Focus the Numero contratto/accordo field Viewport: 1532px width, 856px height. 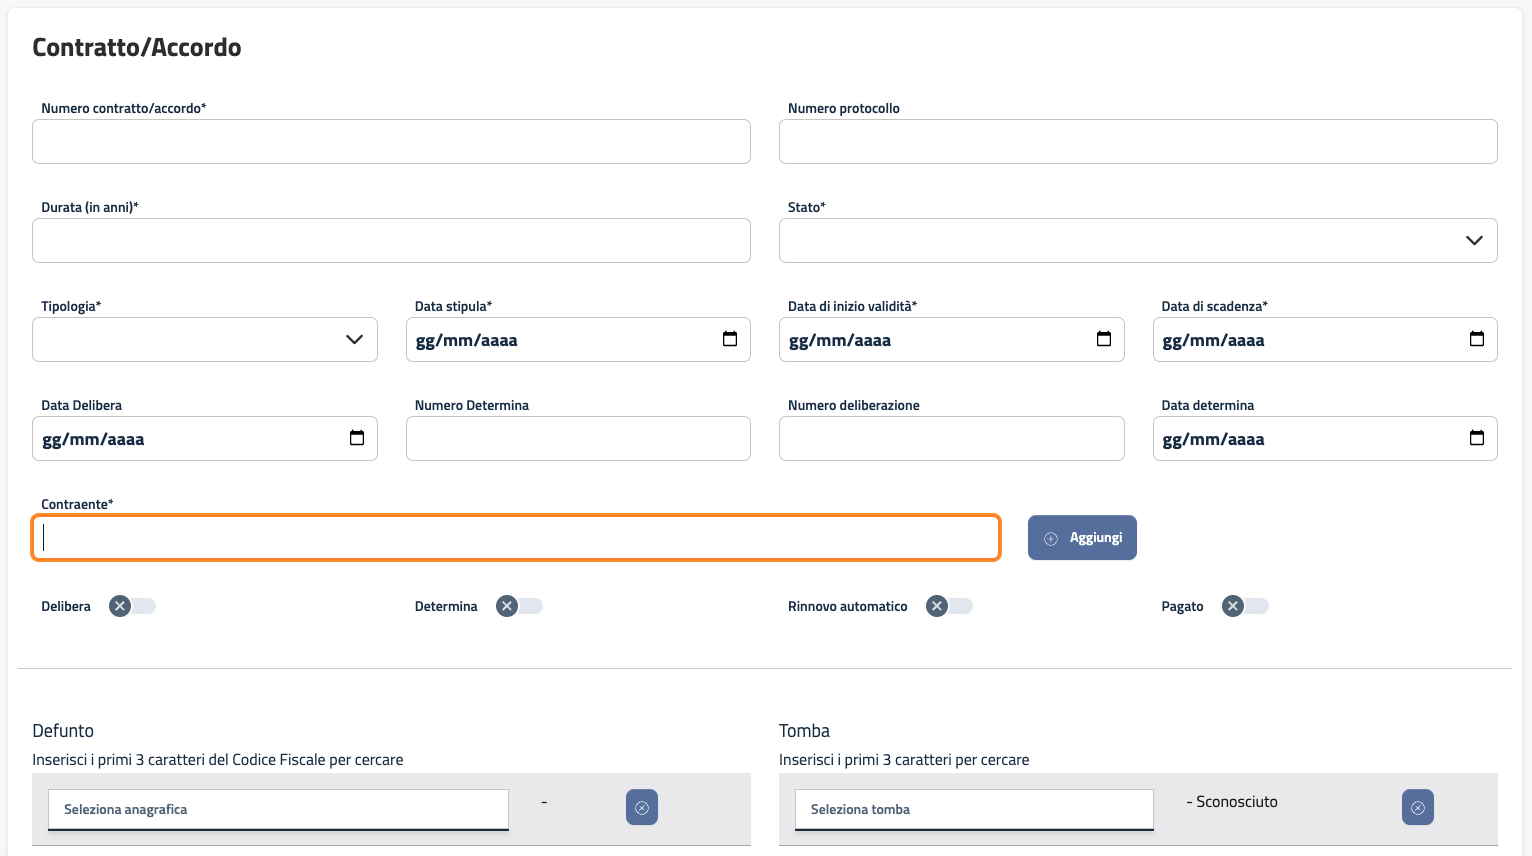[391, 142]
